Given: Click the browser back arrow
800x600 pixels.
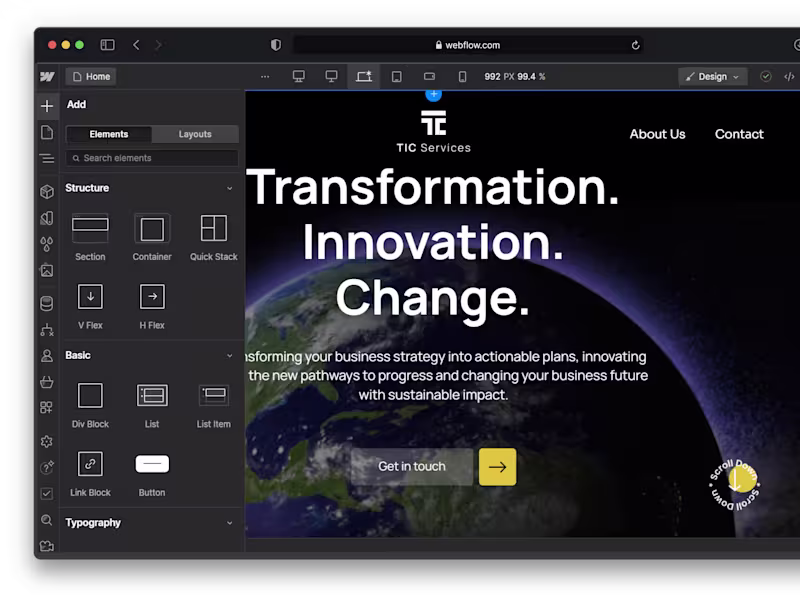Looking at the screenshot, I should click(x=136, y=45).
